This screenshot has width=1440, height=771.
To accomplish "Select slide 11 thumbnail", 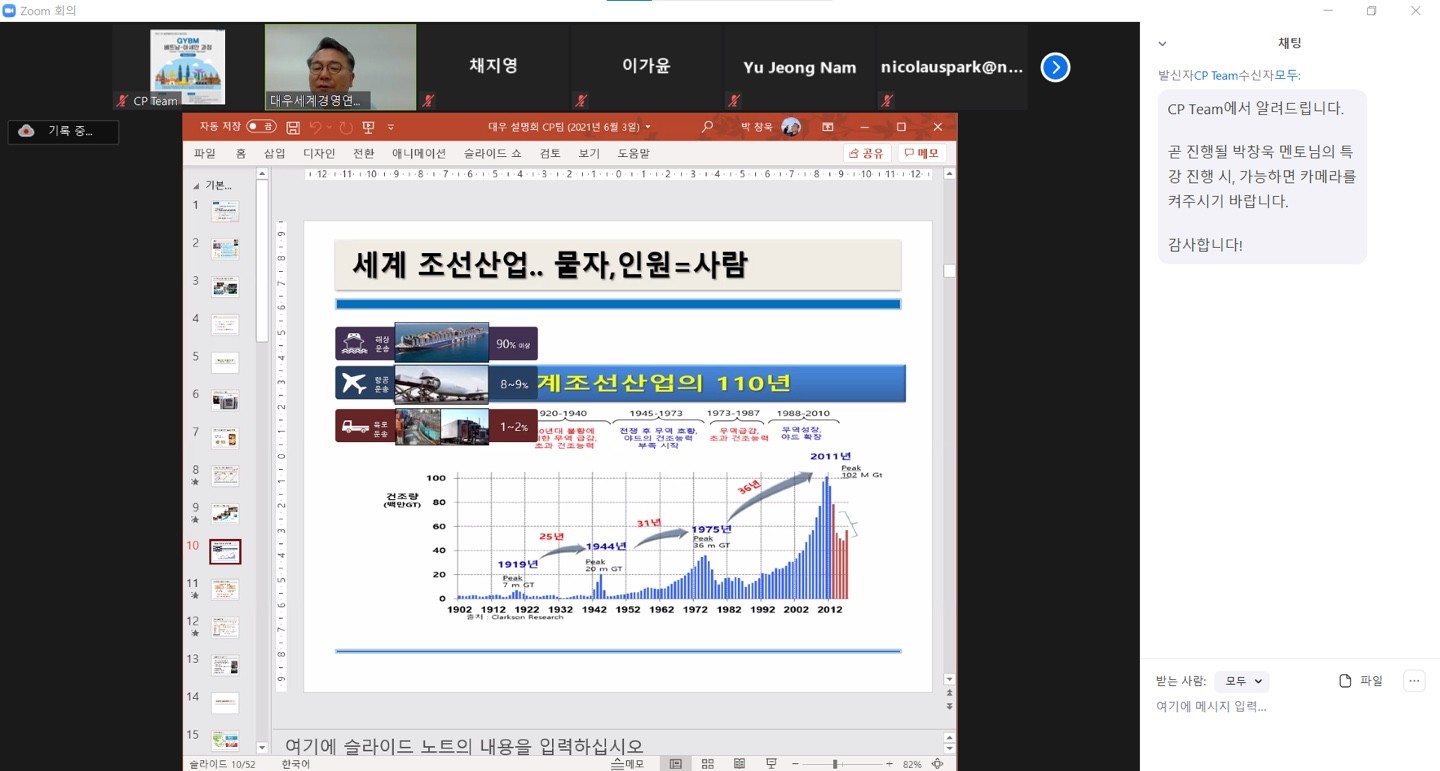I will [225, 590].
